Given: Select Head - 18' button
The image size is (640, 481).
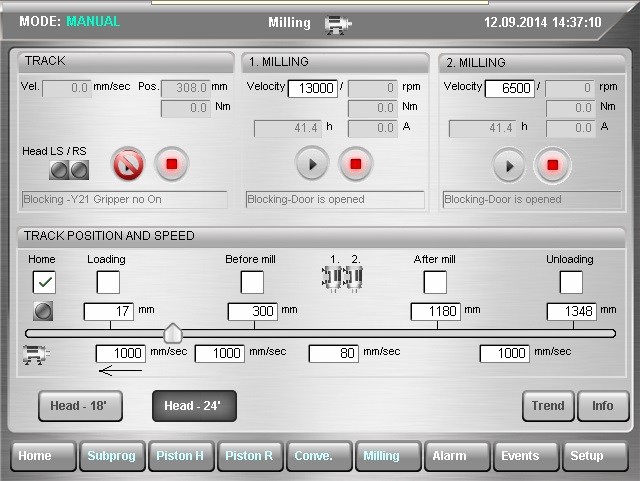Looking at the screenshot, I should click(80, 406).
